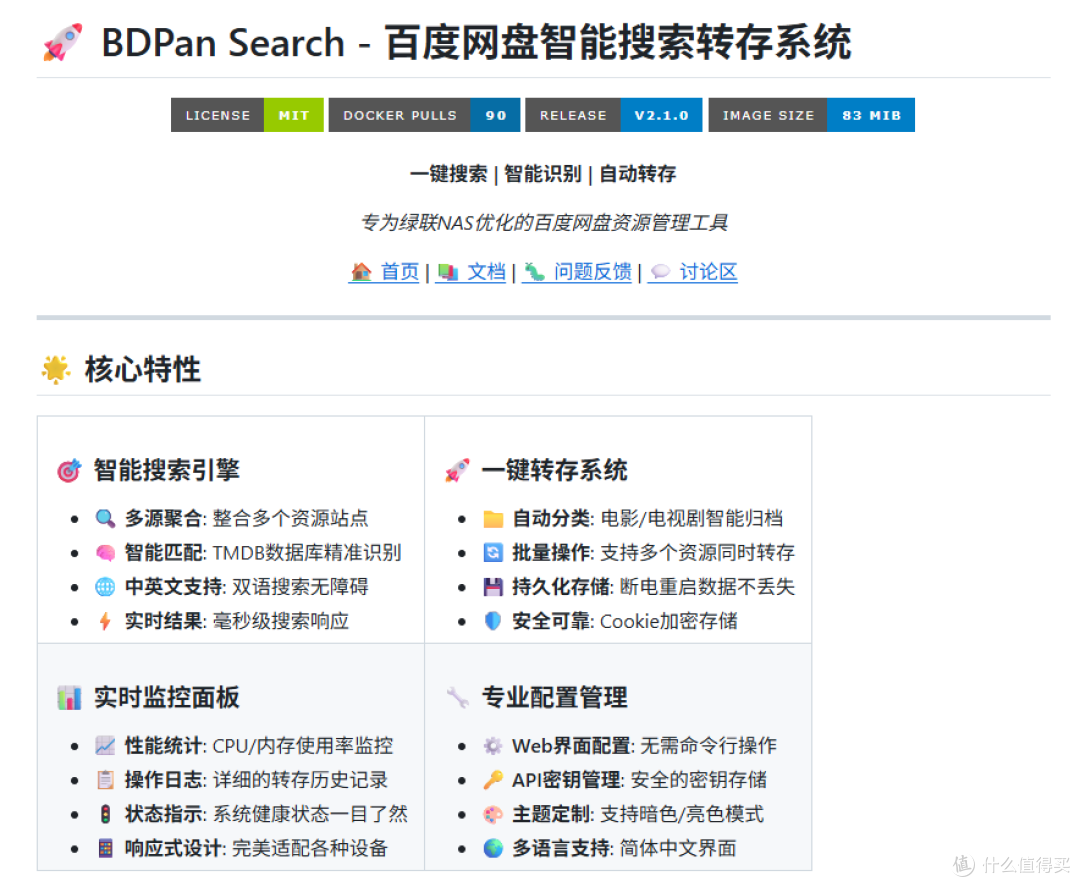Image resolution: width=1080 pixels, height=887 pixels.
Task: Click the shield icon beside 安全可靠
Action: [493, 621]
